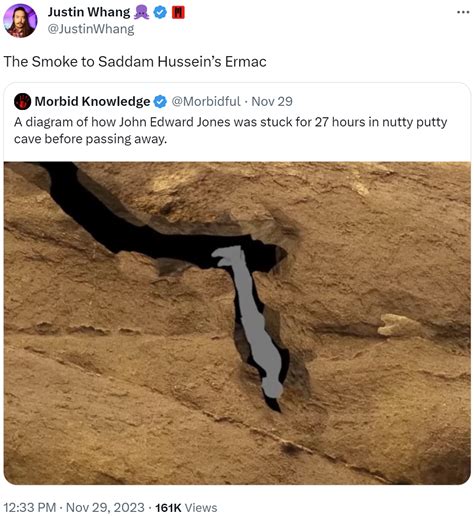Click Morbid Knowledge's verified checkmark
Screen dimensions: 474x516
click(x=161, y=102)
